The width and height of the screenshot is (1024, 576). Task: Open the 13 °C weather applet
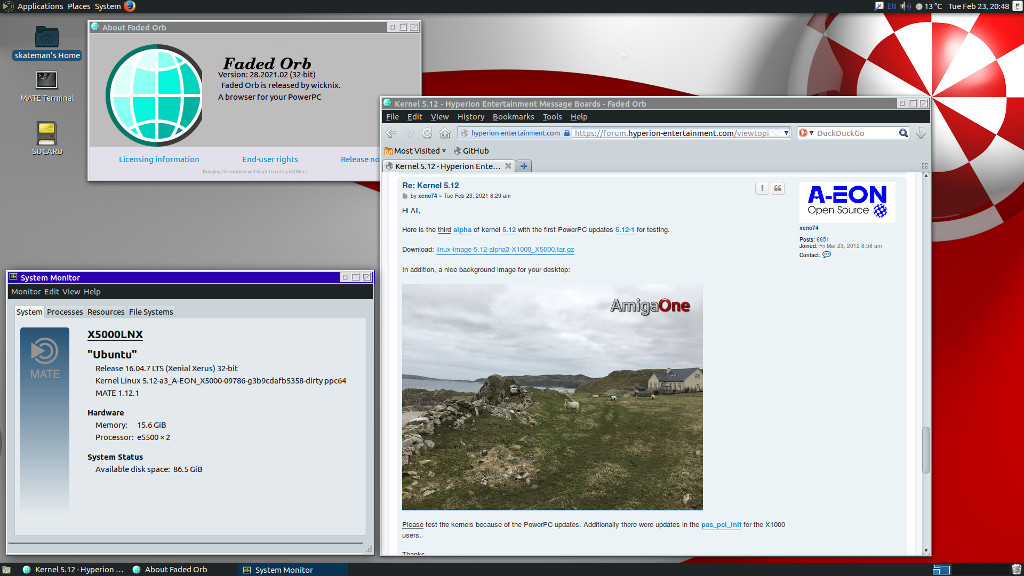pos(929,6)
